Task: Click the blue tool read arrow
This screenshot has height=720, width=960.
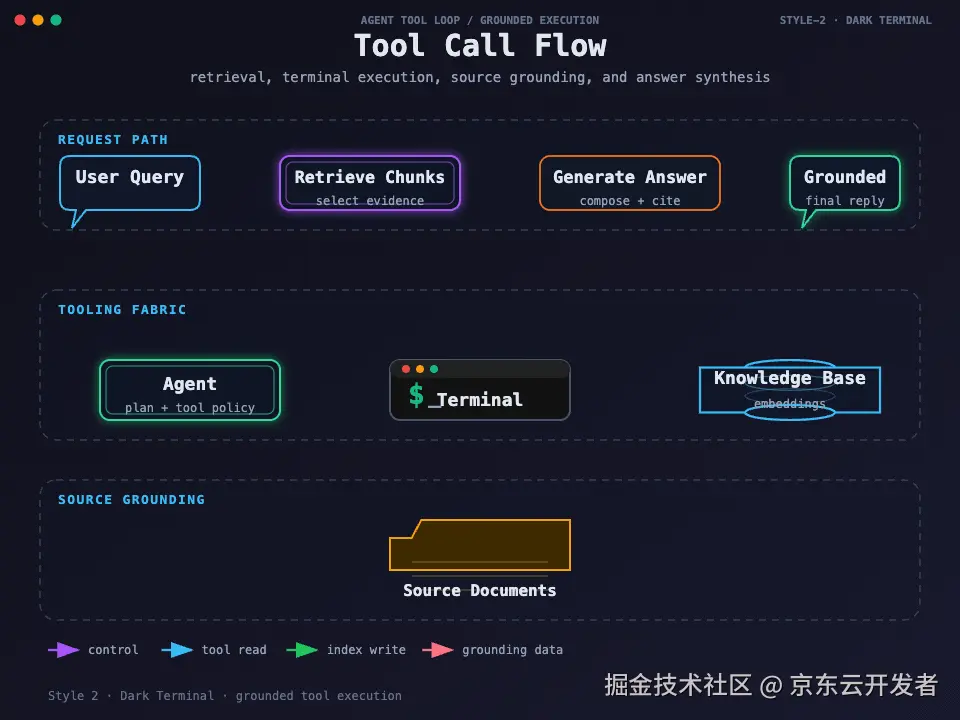Action: tap(177, 650)
